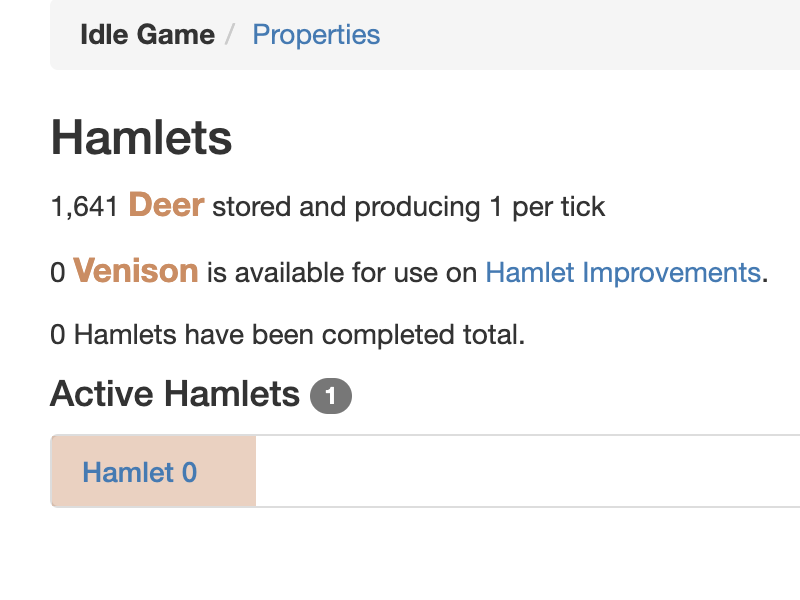Click the Active Hamlets section heading
800x600 pixels.
click(x=175, y=394)
